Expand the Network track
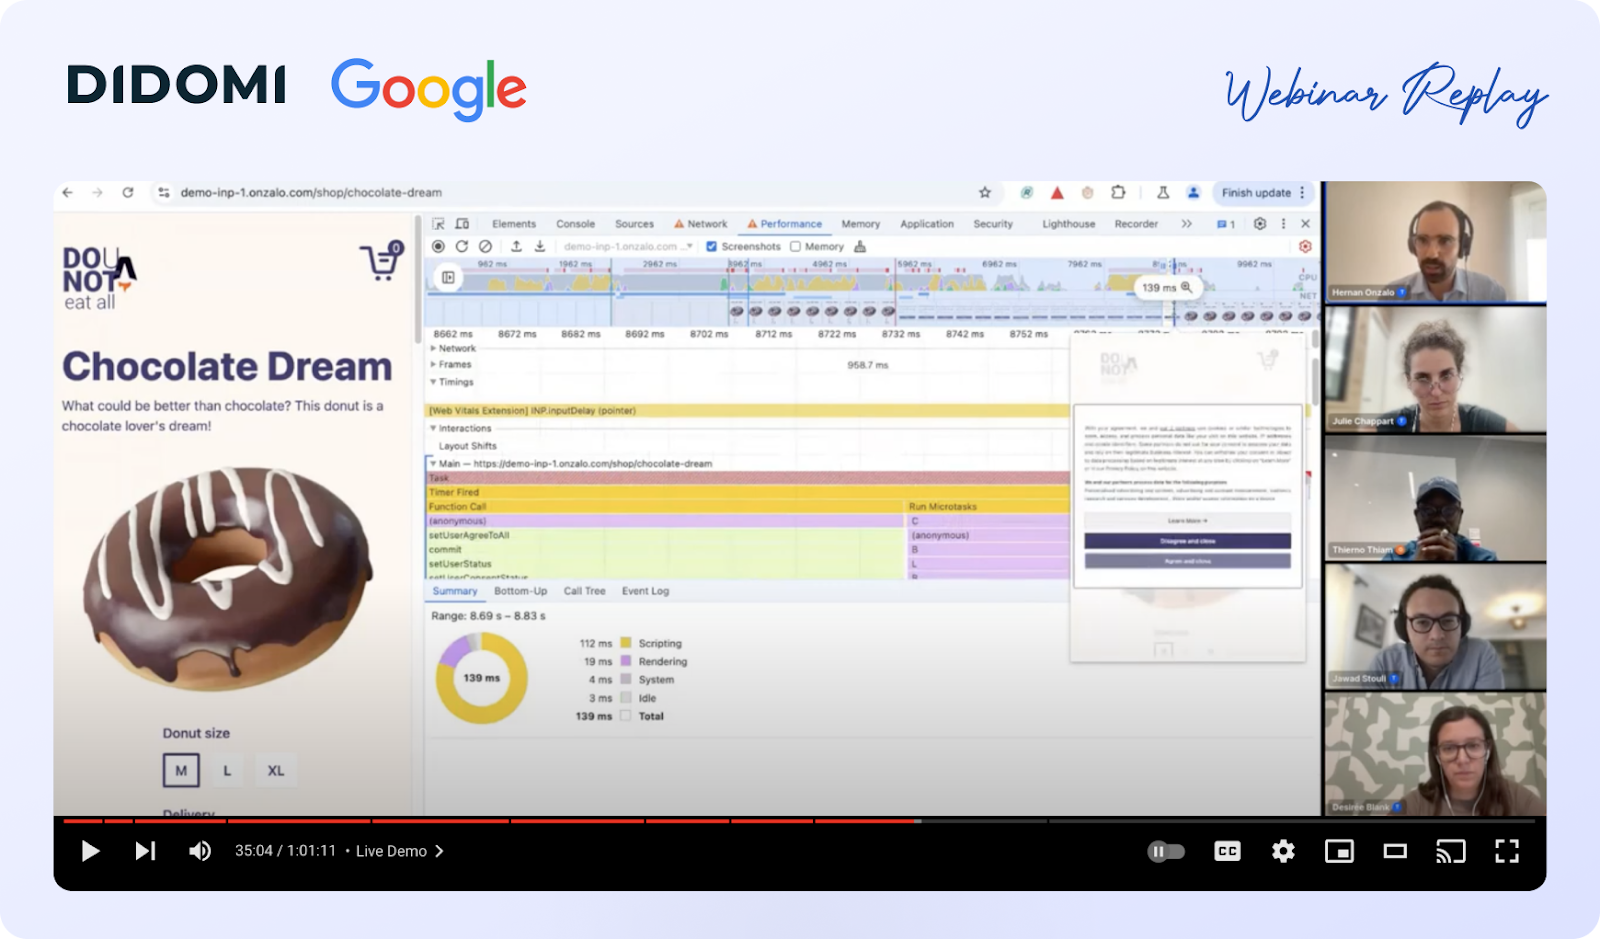This screenshot has height=939, width=1600. point(433,348)
